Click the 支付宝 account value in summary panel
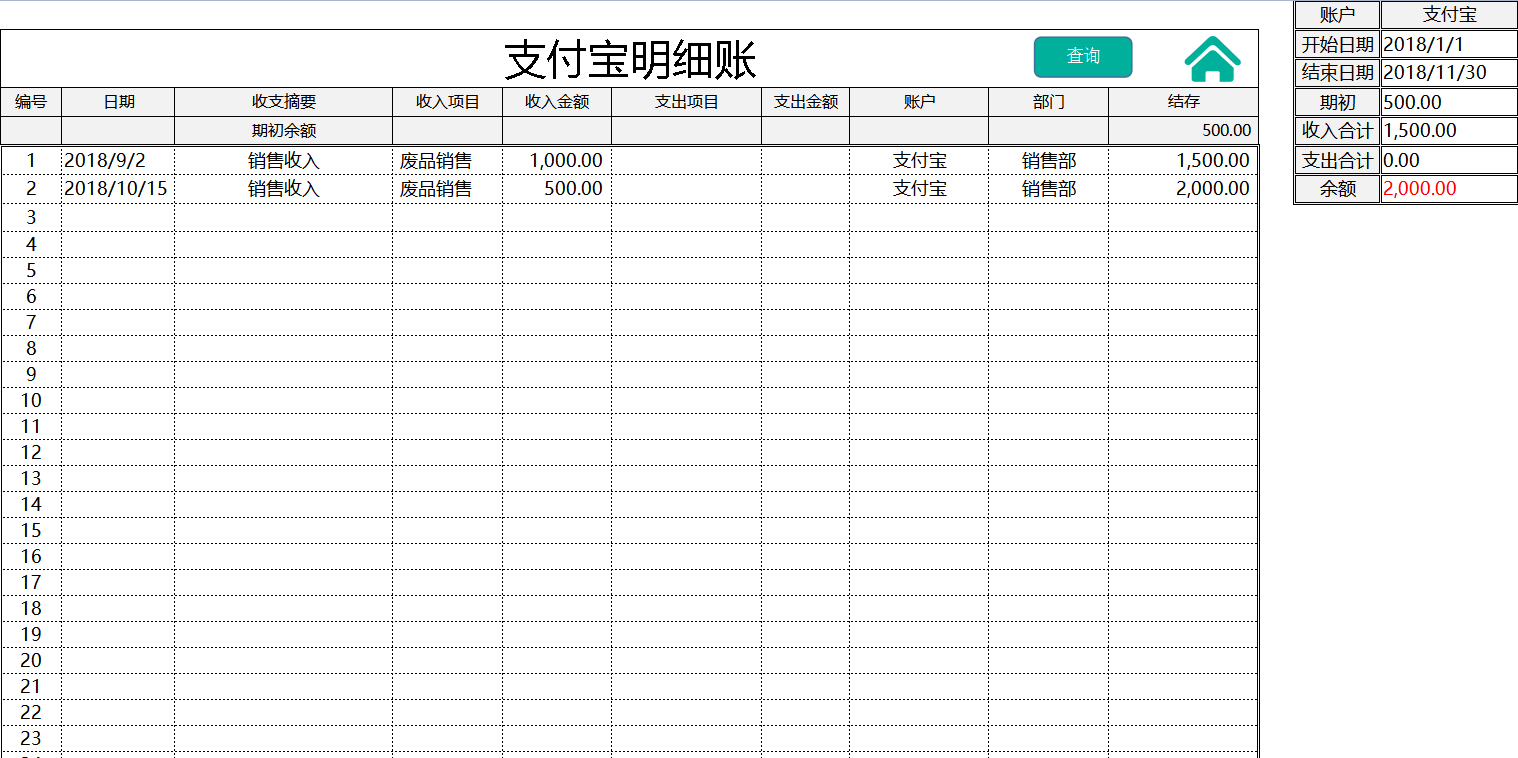 coord(1449,15)
